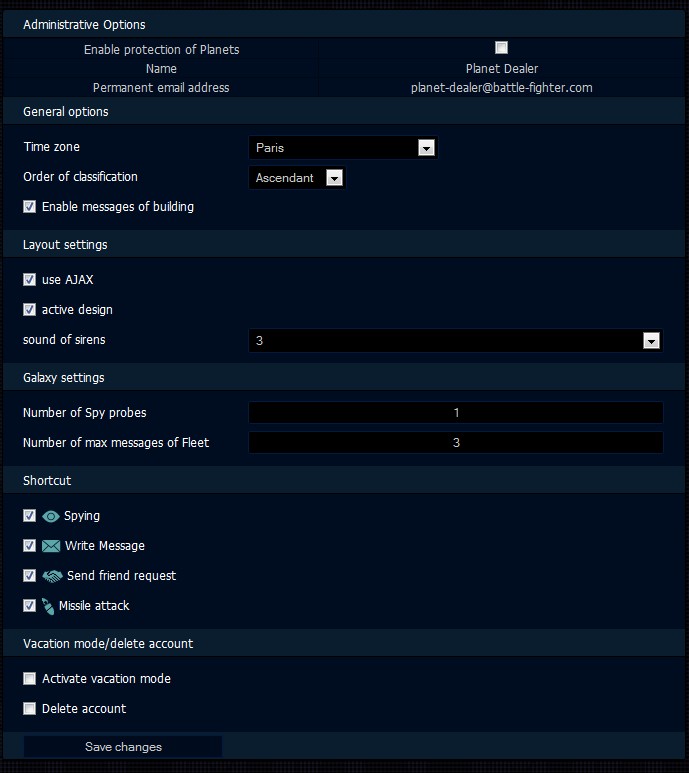Disable the use AJAX option
689x773 pixels.
pyautogui.click(x=29, y=280)
